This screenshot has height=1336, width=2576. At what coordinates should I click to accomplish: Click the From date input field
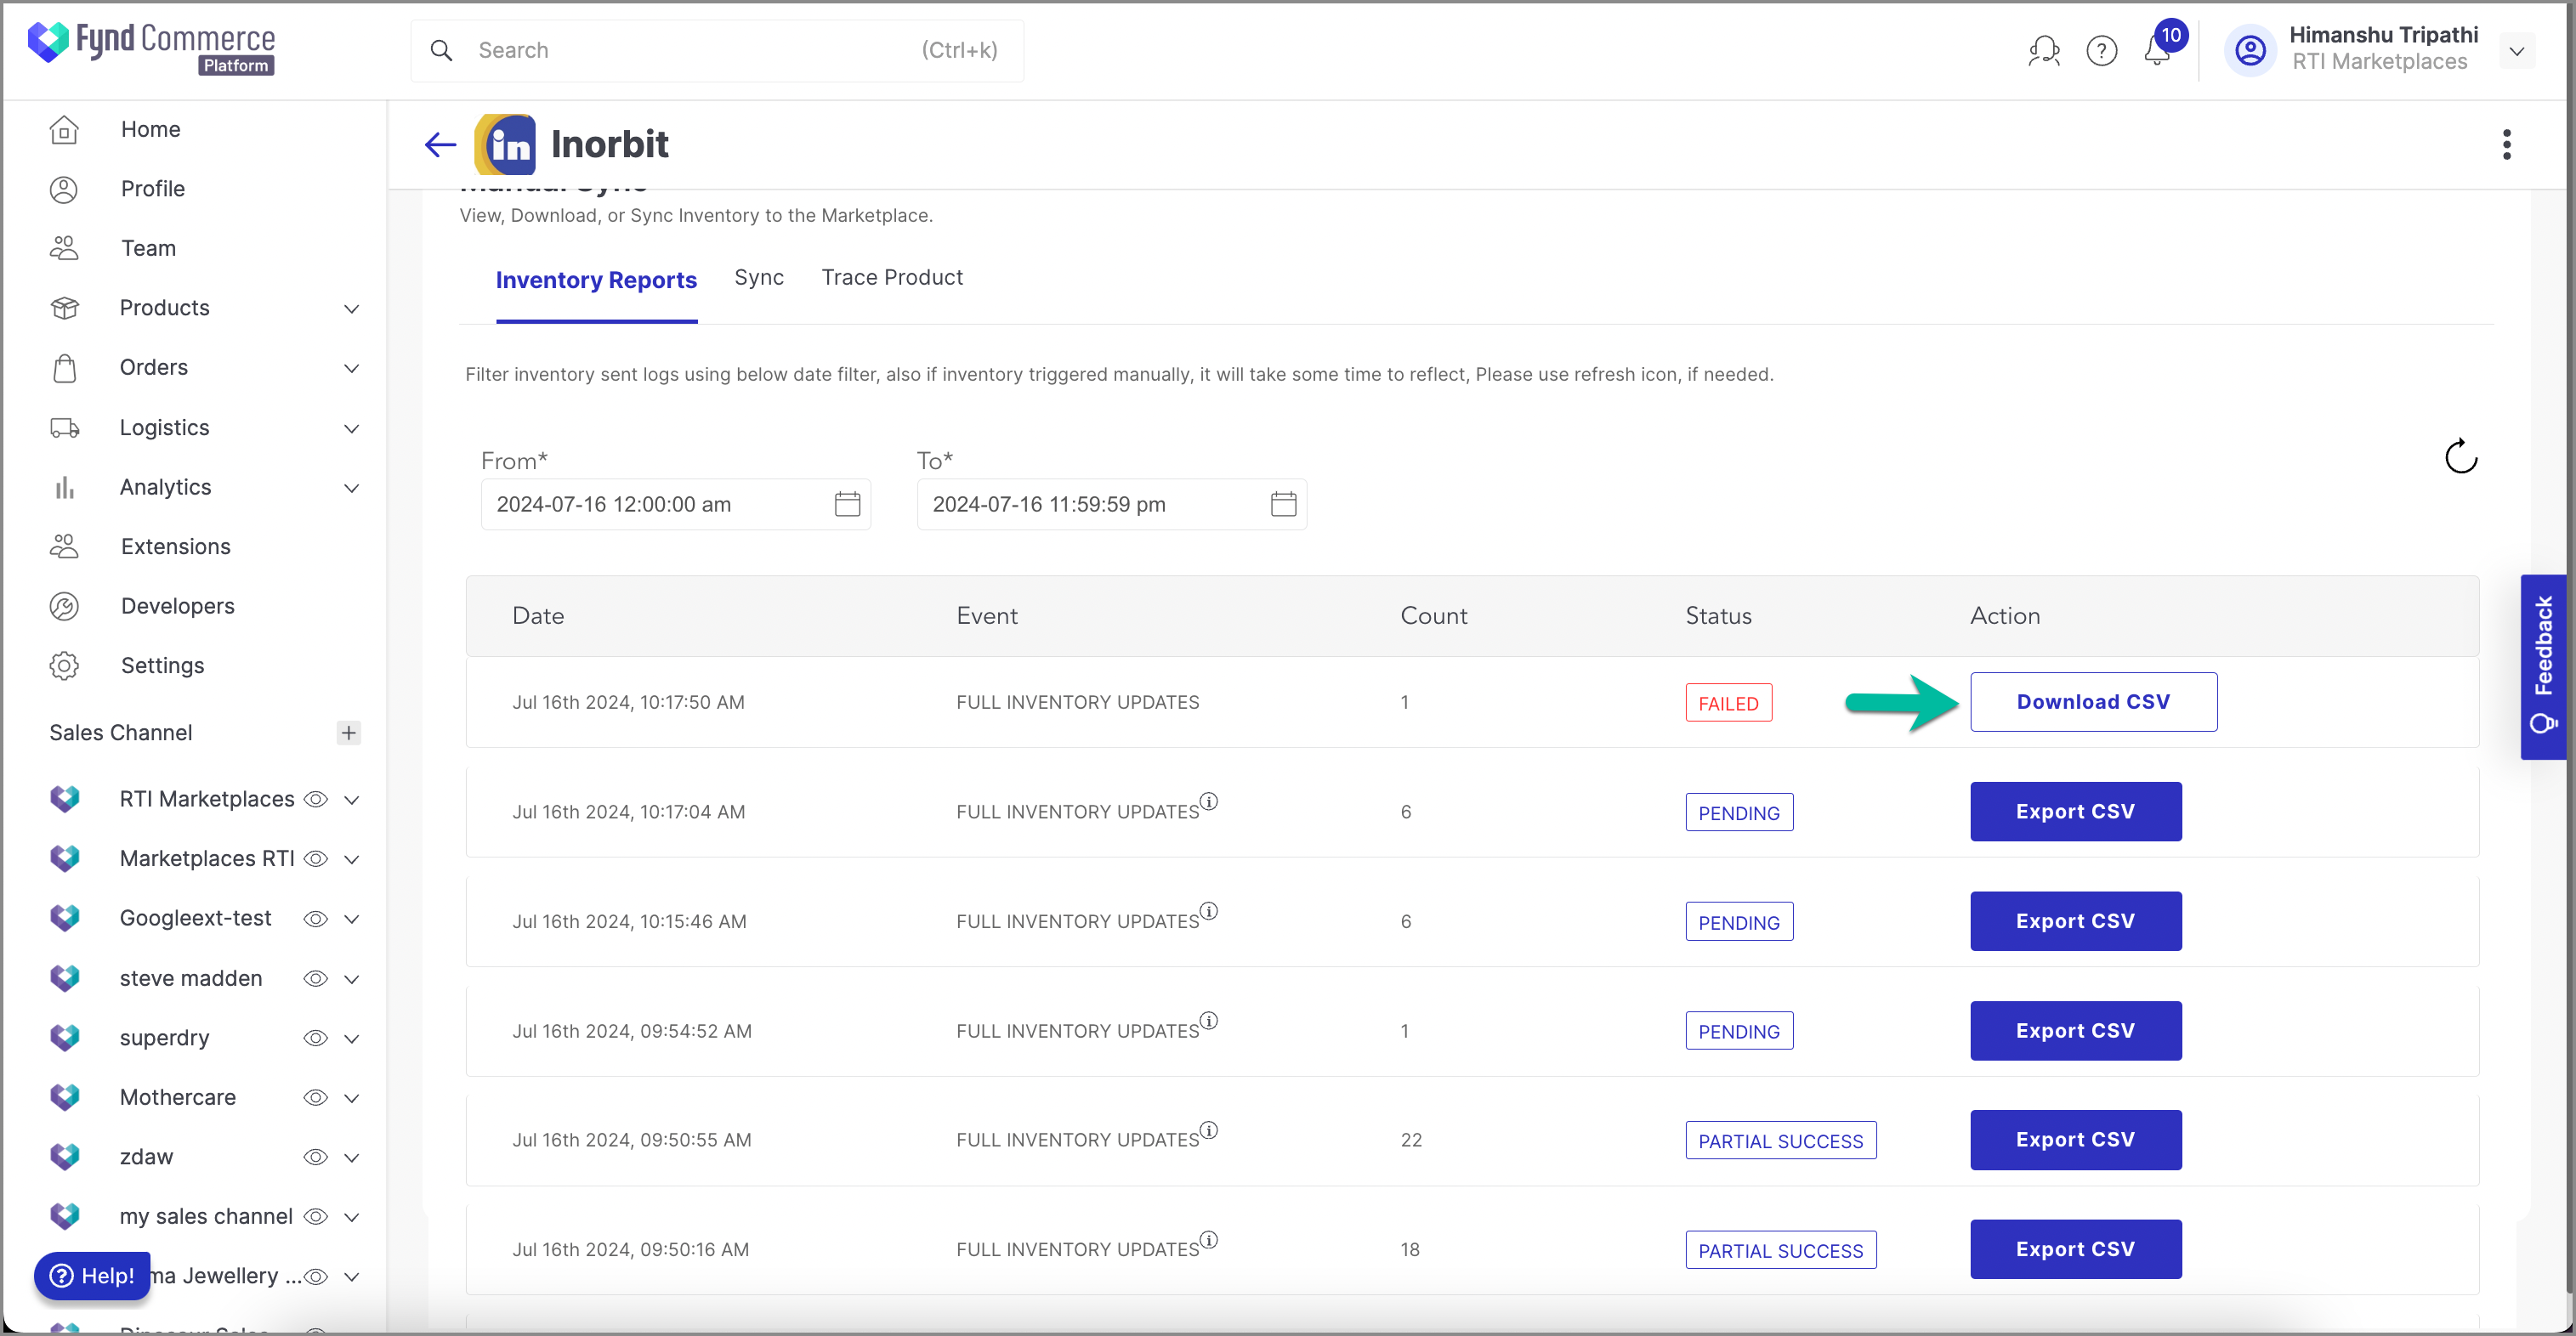click(x=675, y=504)
